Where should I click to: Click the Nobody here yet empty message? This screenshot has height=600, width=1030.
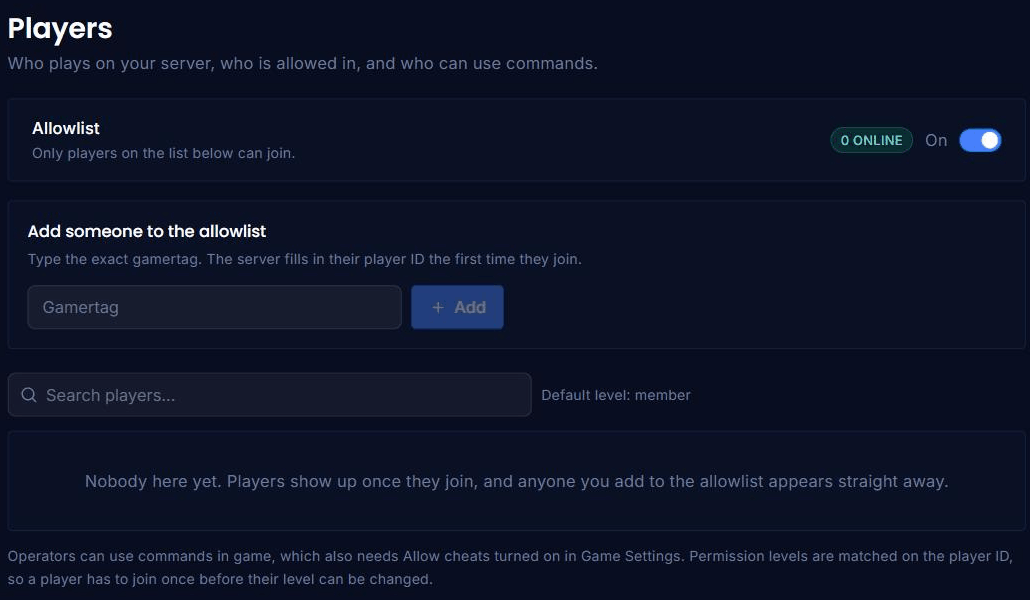pos(516,481)
